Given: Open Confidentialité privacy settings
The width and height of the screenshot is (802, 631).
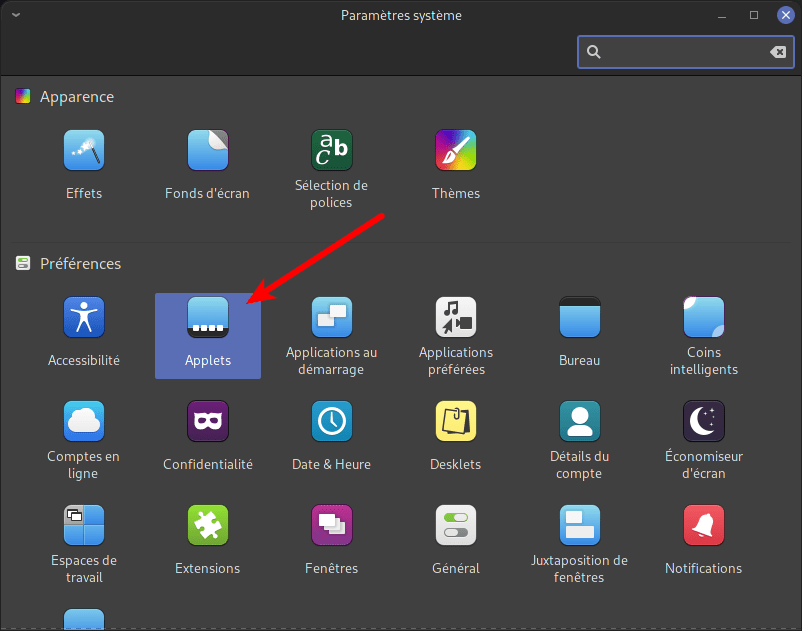Looking at the screenshot, I should 208,422.
